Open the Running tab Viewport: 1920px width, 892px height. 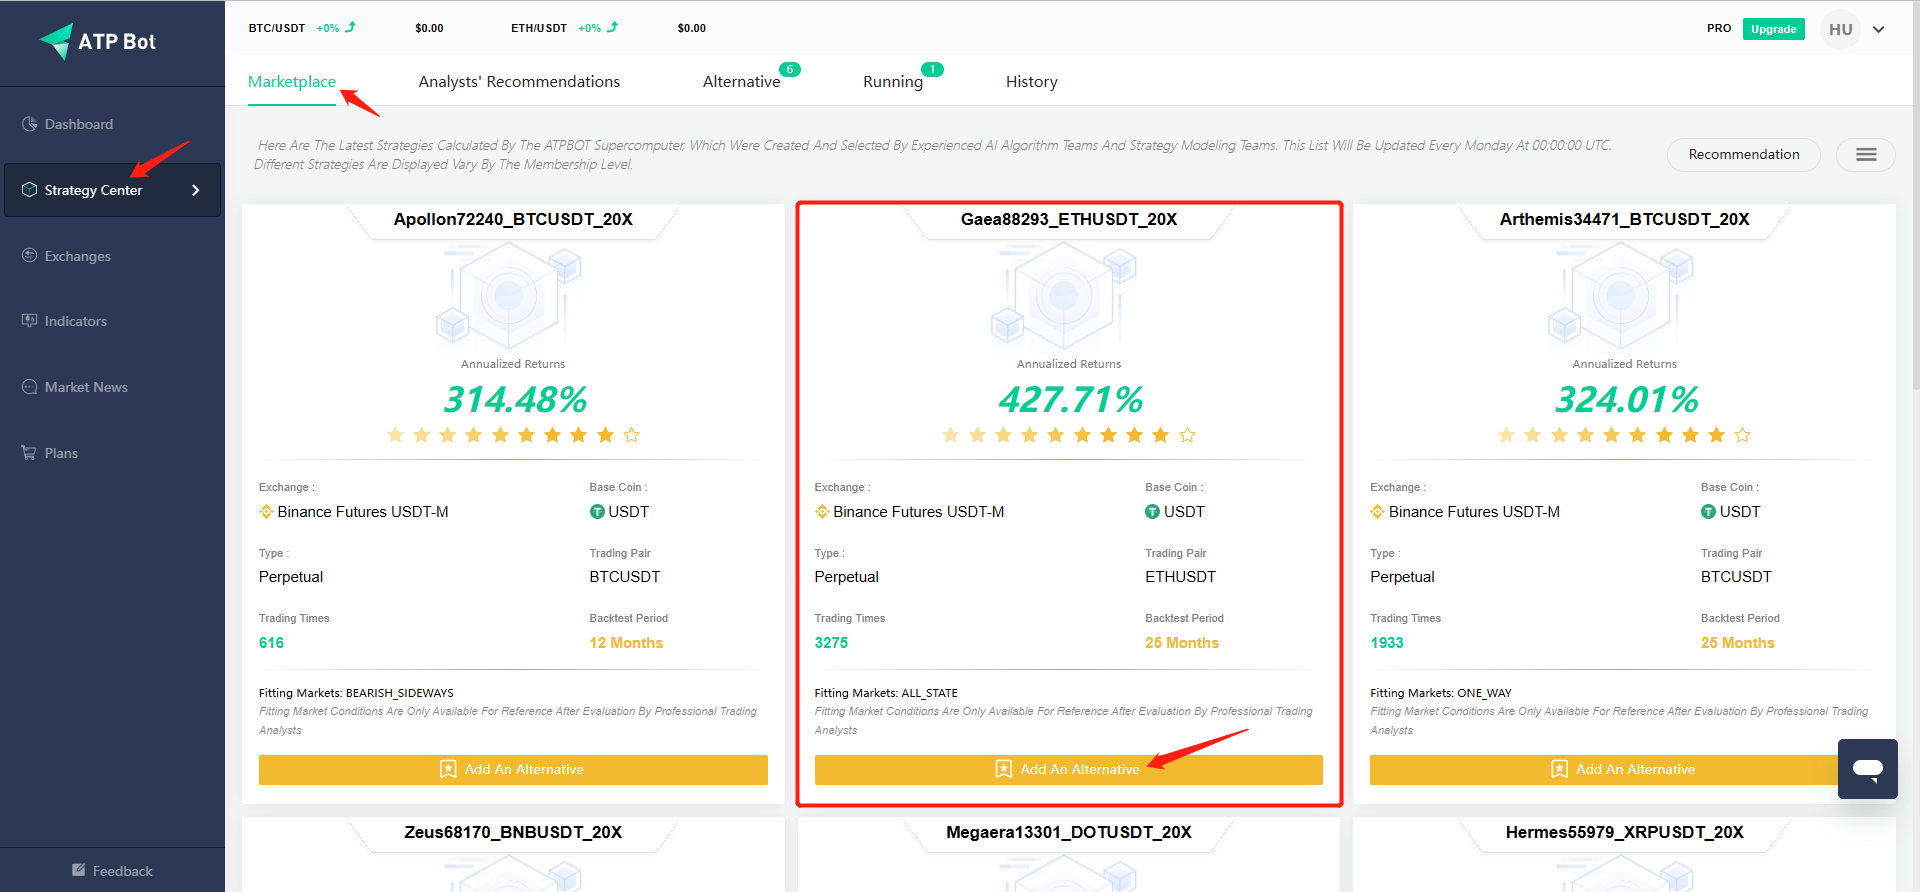coord(893,82)
